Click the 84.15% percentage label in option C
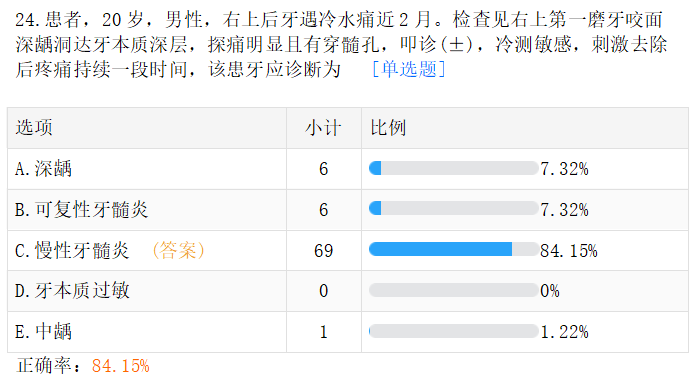697x380 pixels. point(569,251)
